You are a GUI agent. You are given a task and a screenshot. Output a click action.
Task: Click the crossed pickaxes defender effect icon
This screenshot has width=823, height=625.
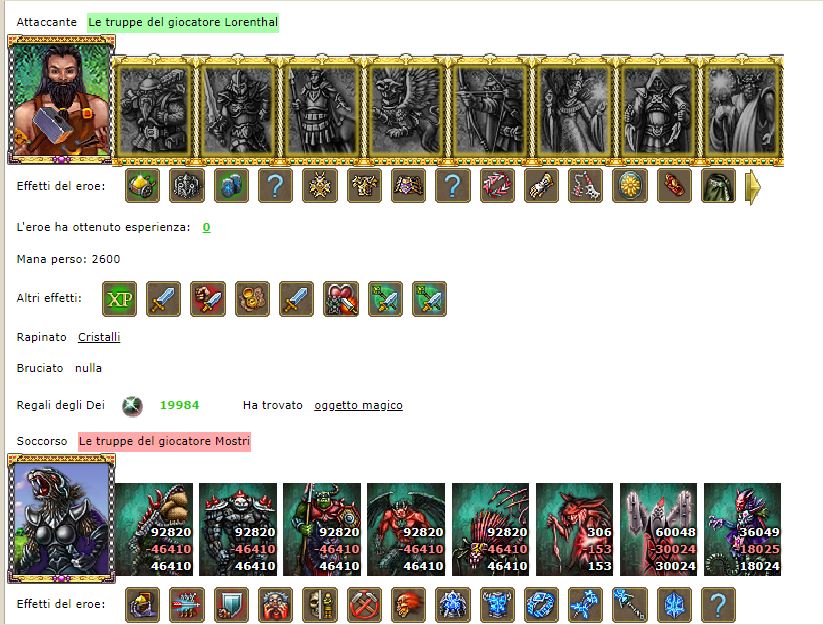[x=364, y=605]
